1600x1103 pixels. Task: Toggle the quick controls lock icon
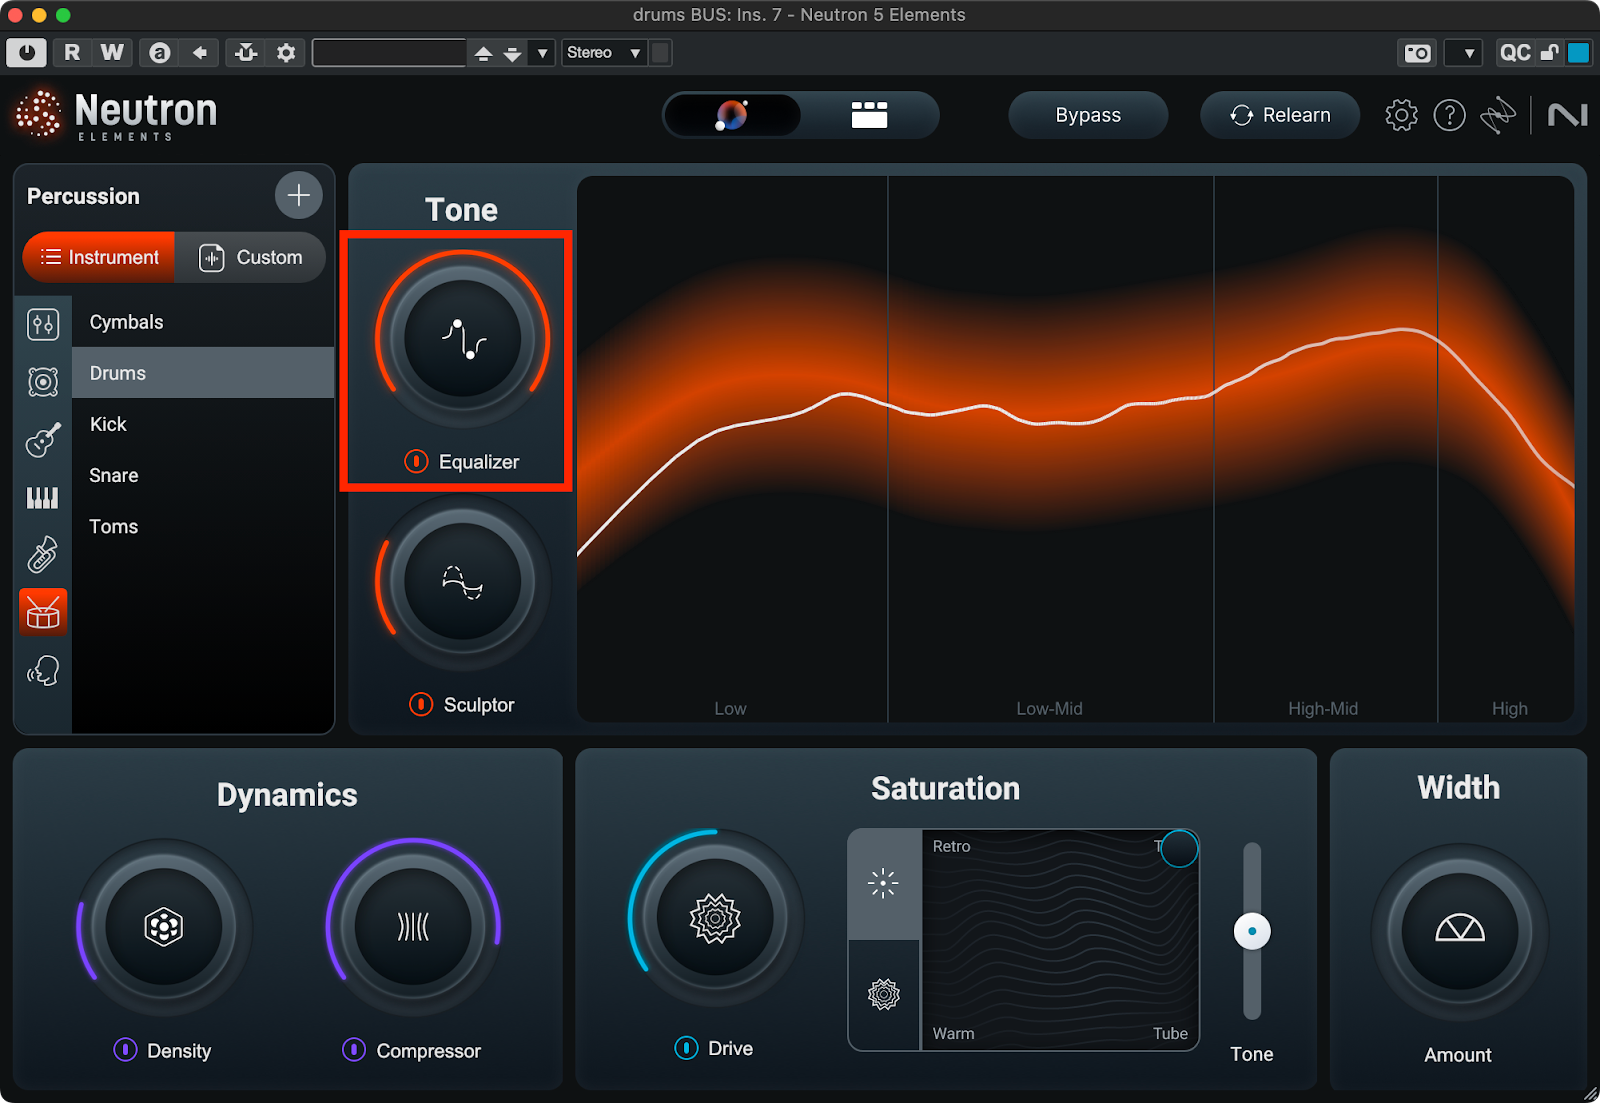pyautogui.click(x=1549, y=53)
